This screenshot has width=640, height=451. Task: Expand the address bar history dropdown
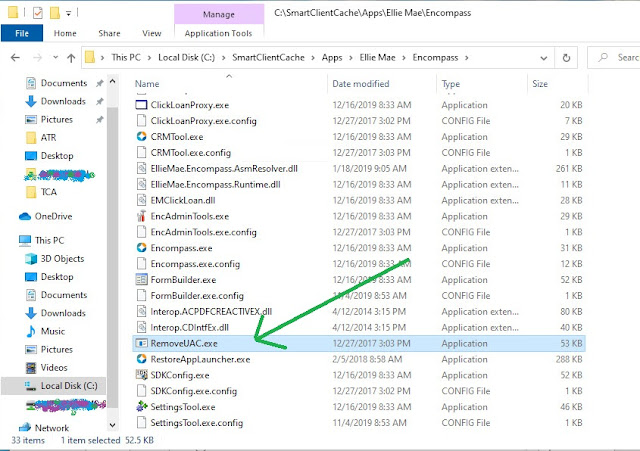[x=544, y=58]
